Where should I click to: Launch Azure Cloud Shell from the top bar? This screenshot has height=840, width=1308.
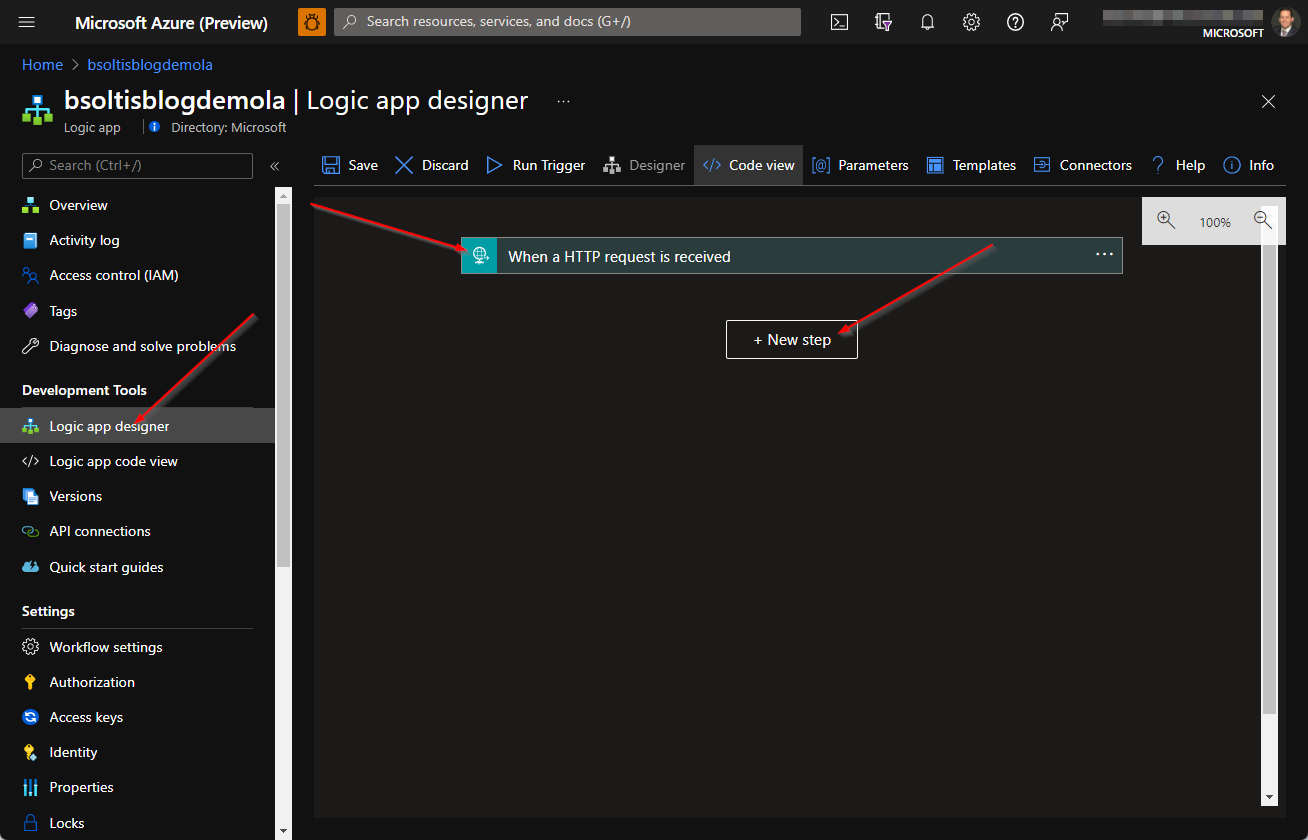point(839,21)
